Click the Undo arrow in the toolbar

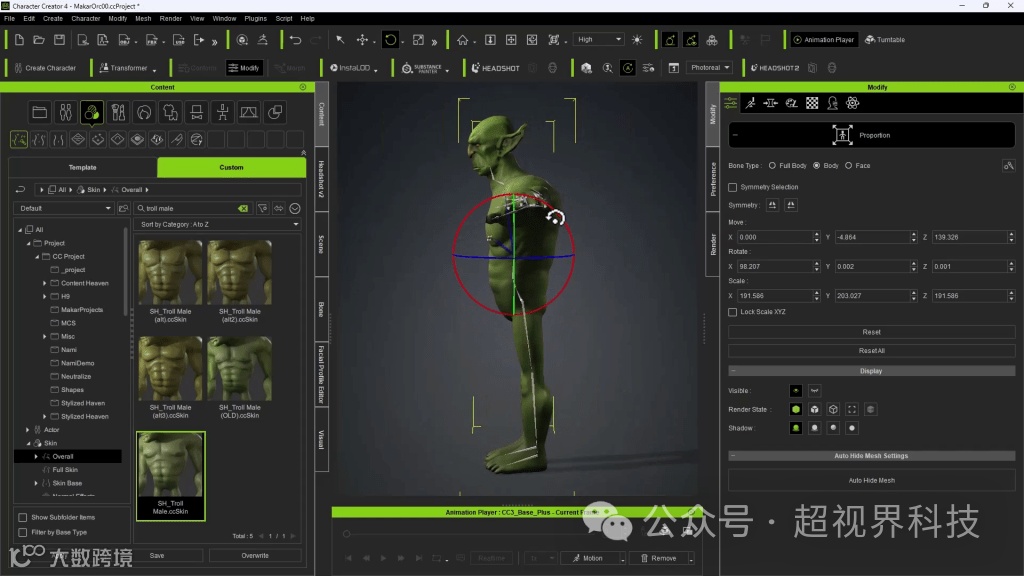point(295,40)
